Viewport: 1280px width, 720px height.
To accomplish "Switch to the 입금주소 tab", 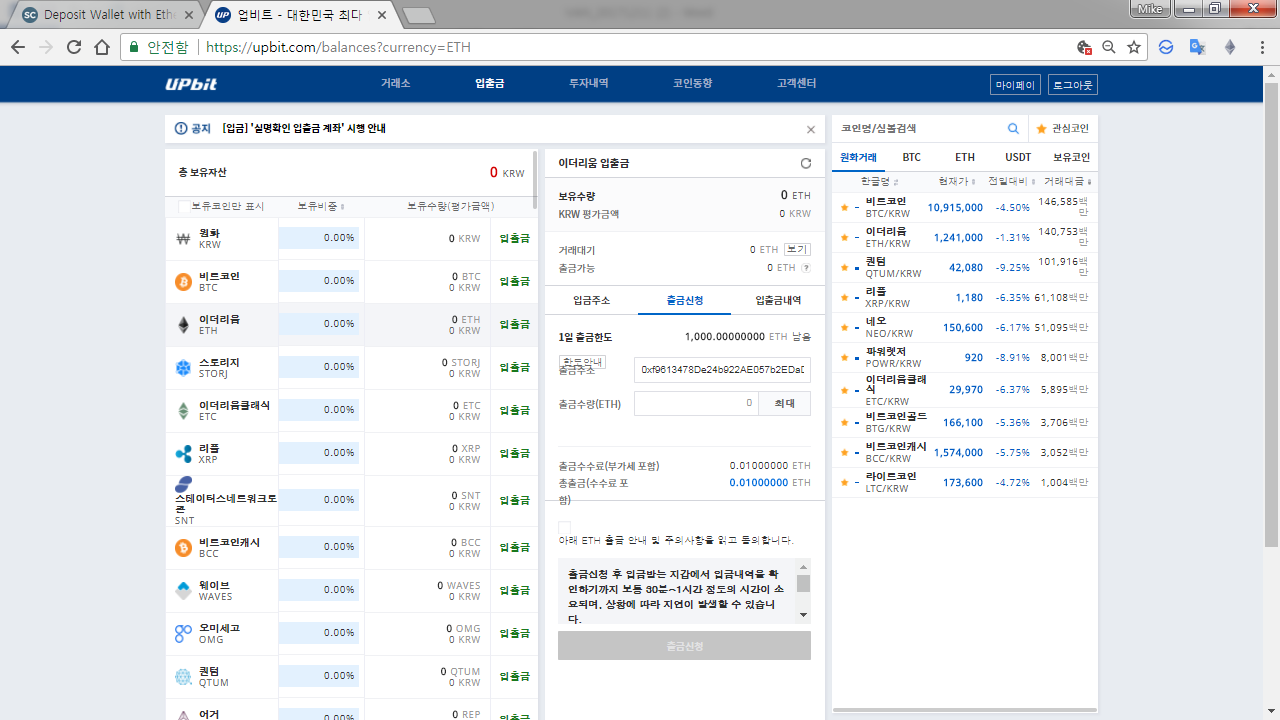I will tap(591, 300).
